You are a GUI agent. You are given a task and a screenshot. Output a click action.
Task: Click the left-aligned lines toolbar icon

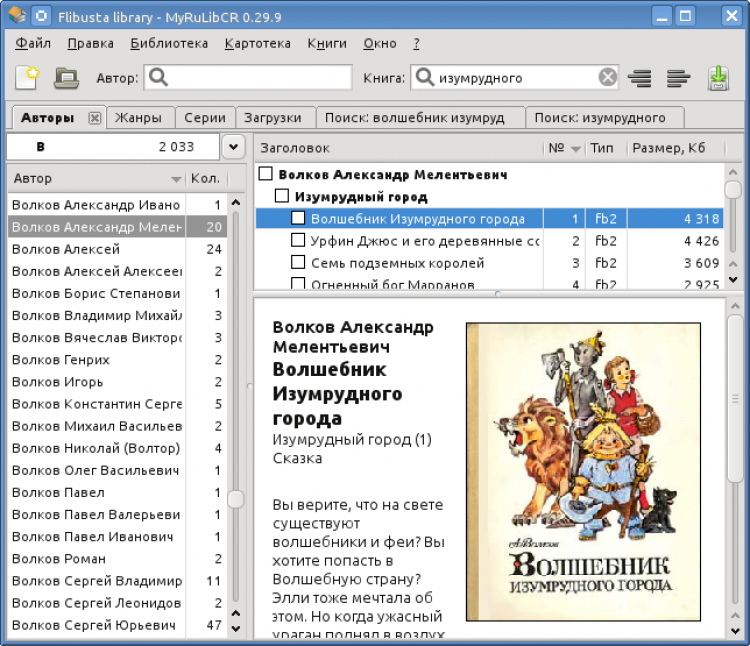[x=679, y=78]
